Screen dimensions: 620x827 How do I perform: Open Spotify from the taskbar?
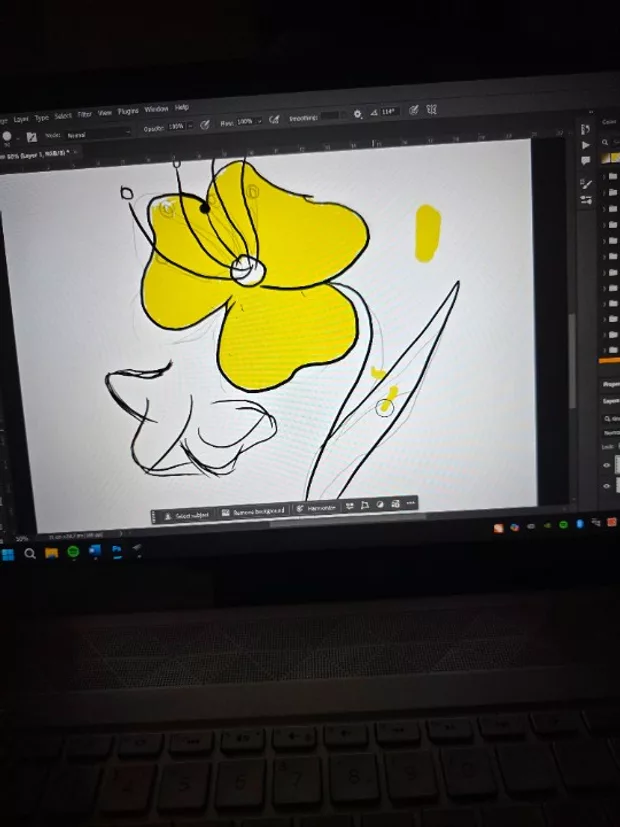[x=74, y=552]
